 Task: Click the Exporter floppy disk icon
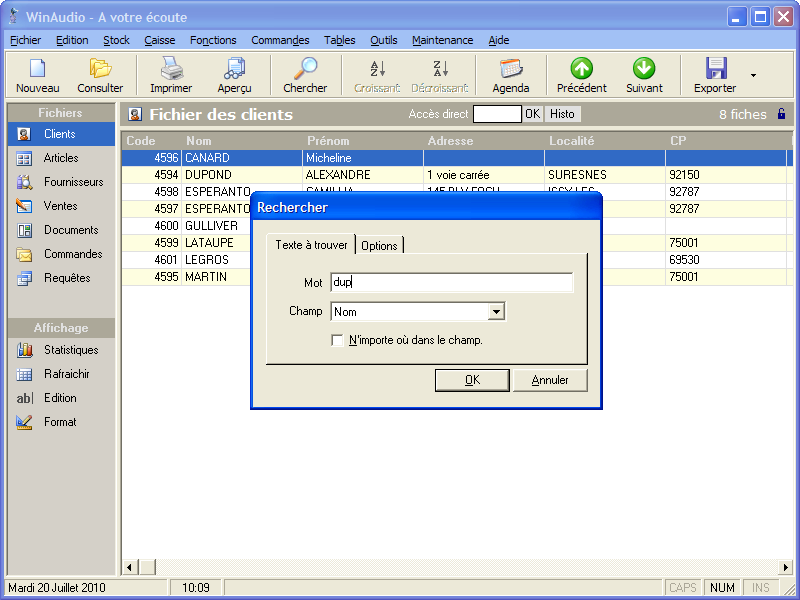pyautogui.click(x=715, y=69)
